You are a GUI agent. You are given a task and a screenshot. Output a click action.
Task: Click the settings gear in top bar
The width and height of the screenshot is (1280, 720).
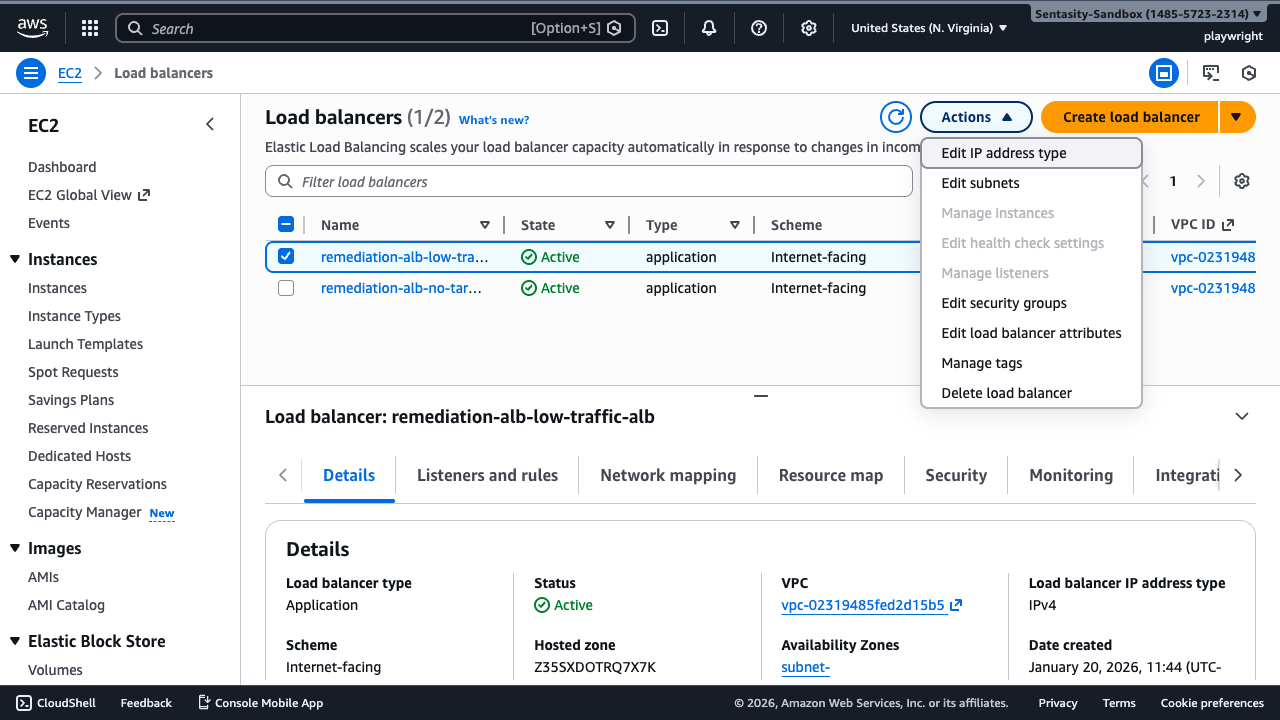pos(809,28)
